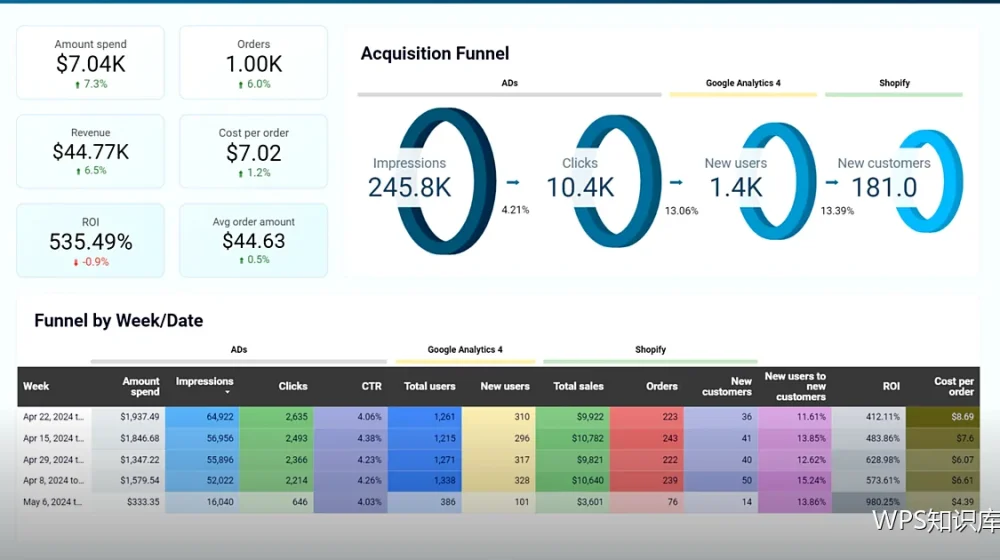Click the Orders 1.00K scorecard
This screenshot has width=1000, height=560.
pos(253,63)
